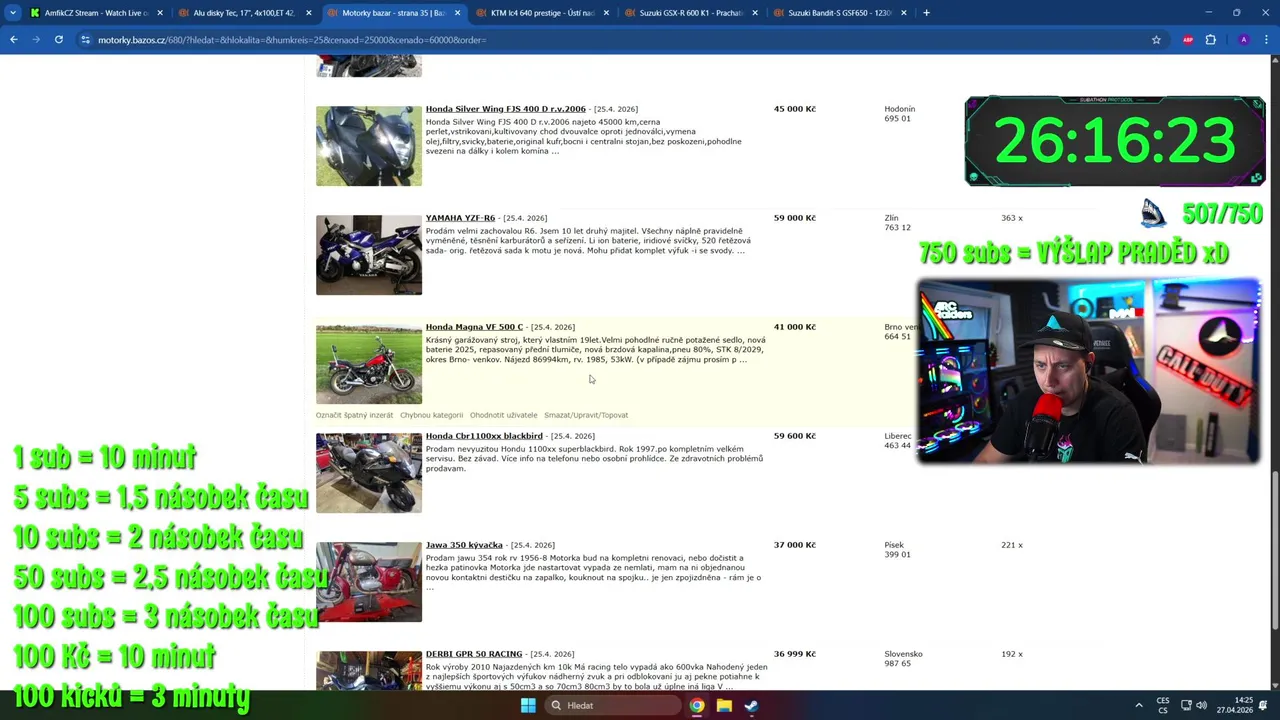The image size is (1280, 720).
Task: Open the DERBI GPR 50 RACING listing
Action: coord(474,654)
